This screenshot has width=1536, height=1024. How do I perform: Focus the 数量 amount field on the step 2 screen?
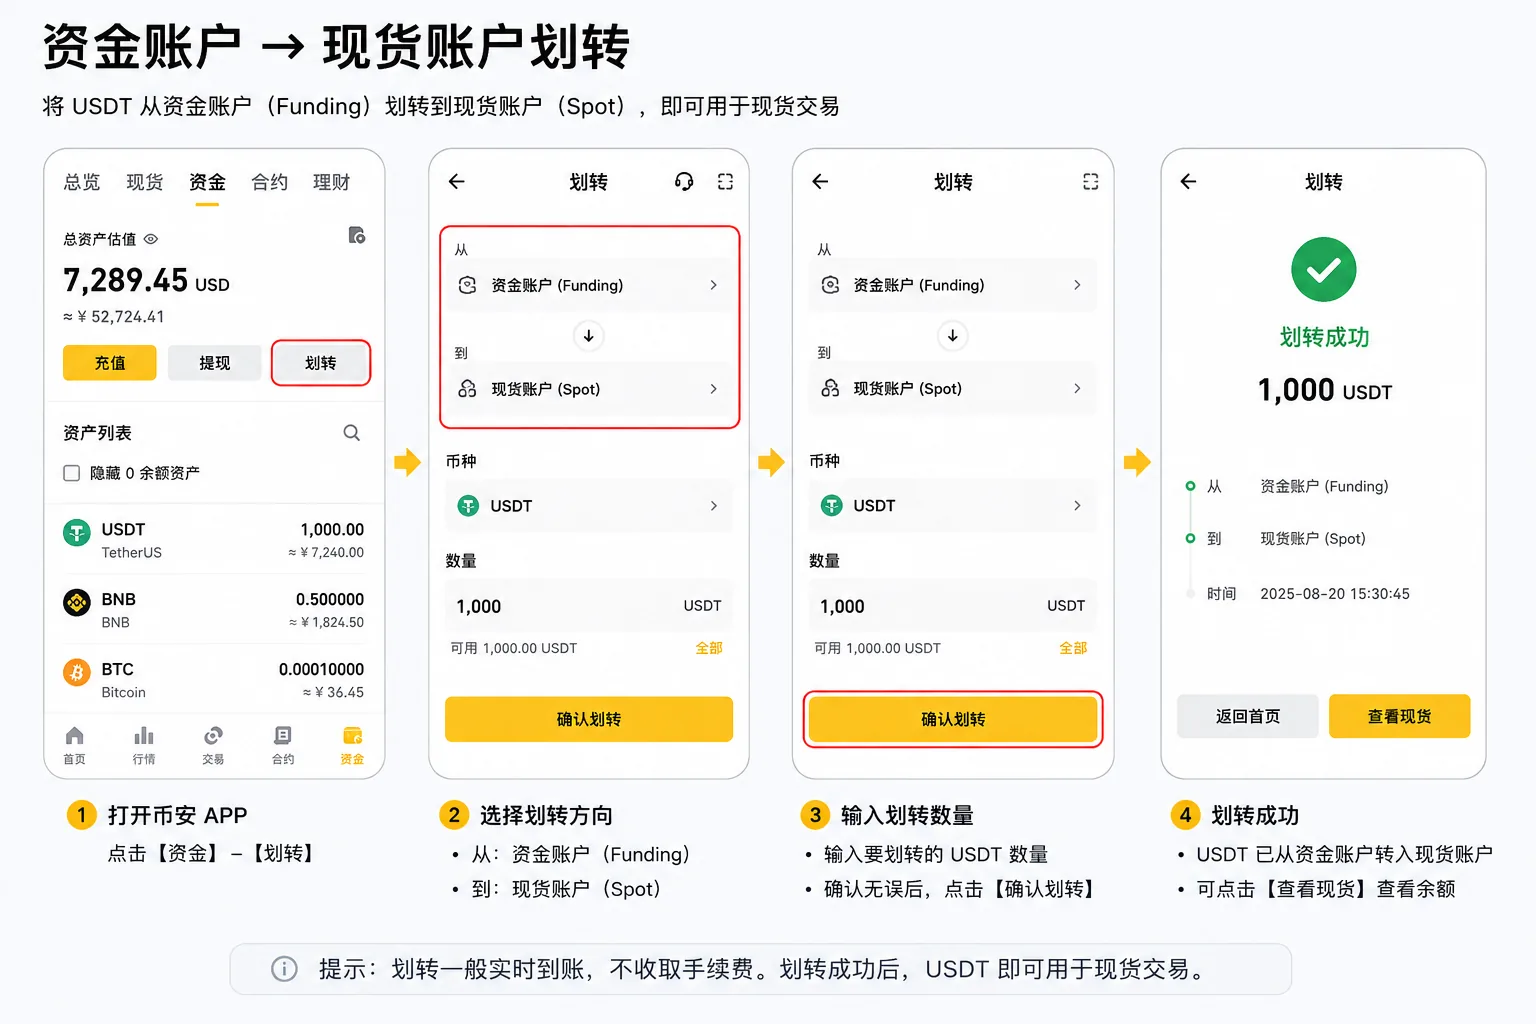(589, 606)
